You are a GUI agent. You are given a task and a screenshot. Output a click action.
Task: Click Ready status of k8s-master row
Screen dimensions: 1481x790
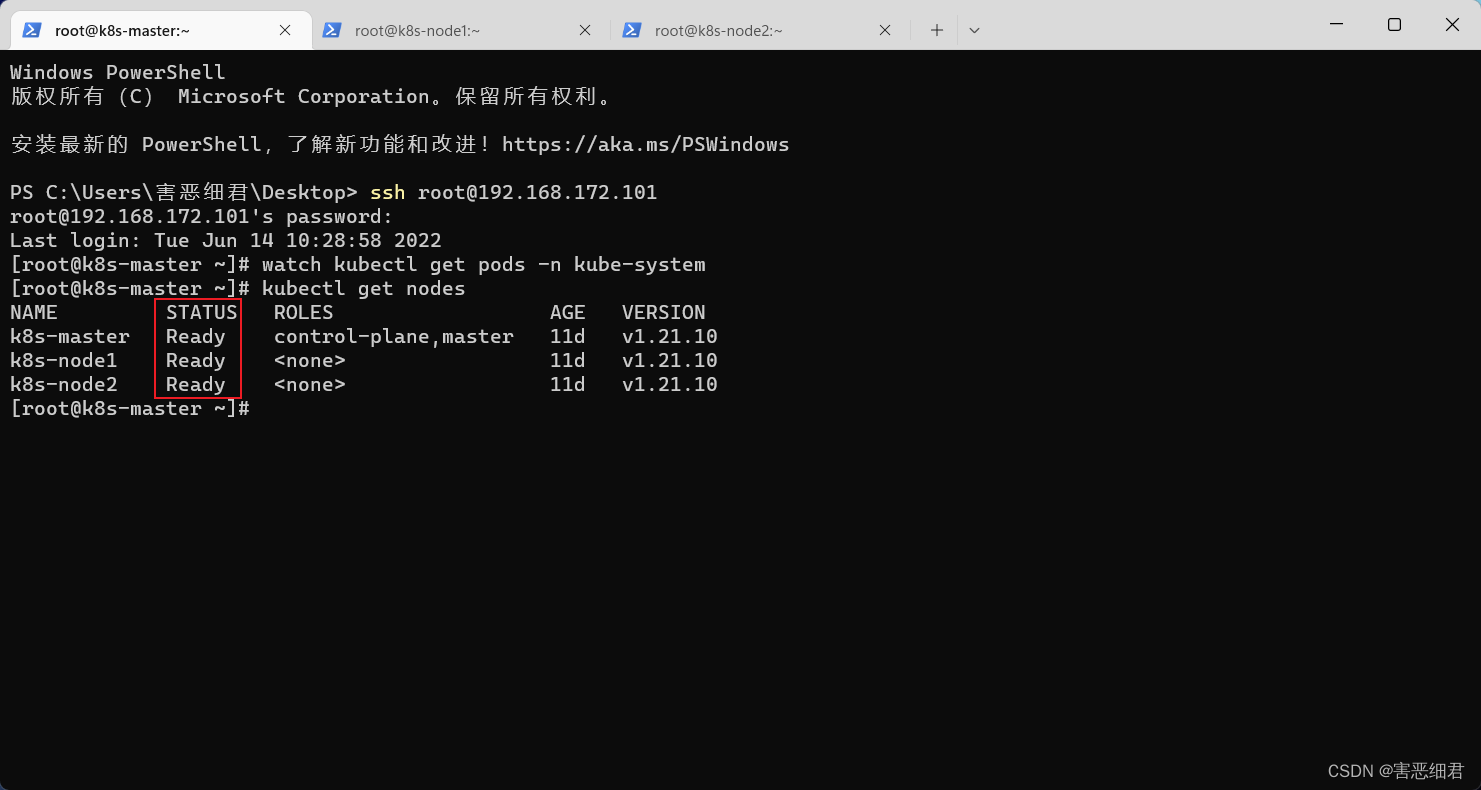196,336
